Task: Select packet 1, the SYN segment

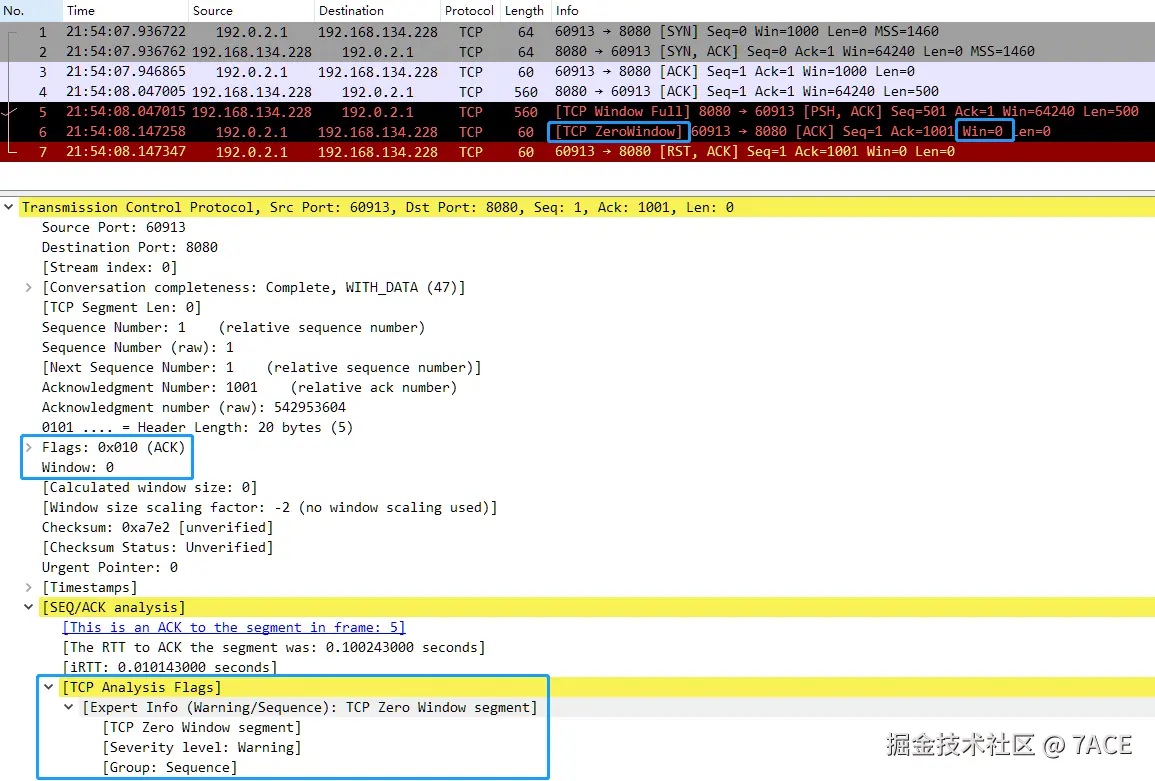Action: 578,32
